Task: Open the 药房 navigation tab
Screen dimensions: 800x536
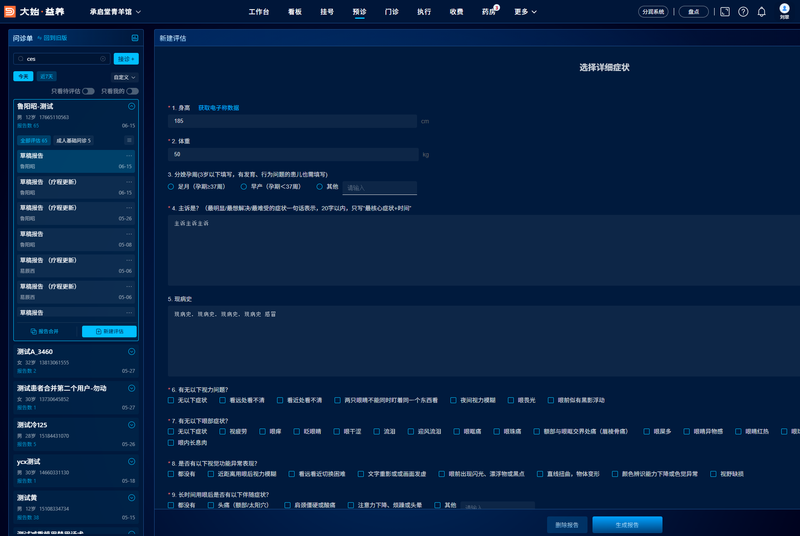Action: point(489,12)
